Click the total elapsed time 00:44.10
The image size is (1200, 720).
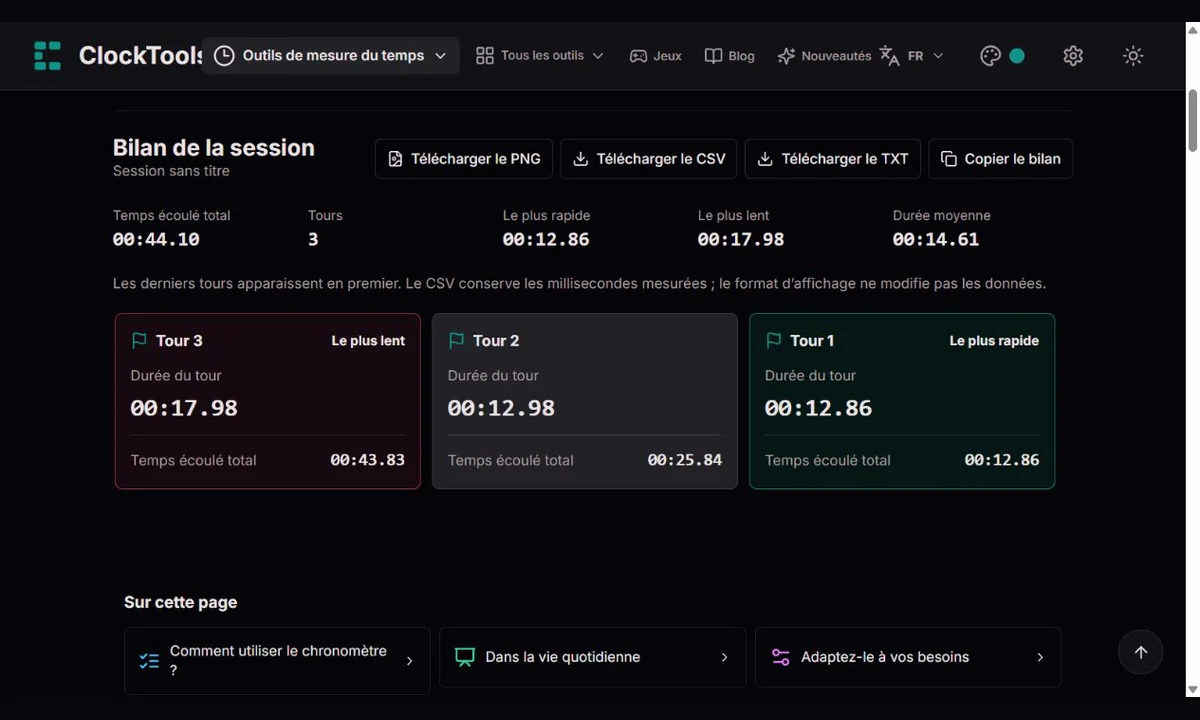point(156,239)
